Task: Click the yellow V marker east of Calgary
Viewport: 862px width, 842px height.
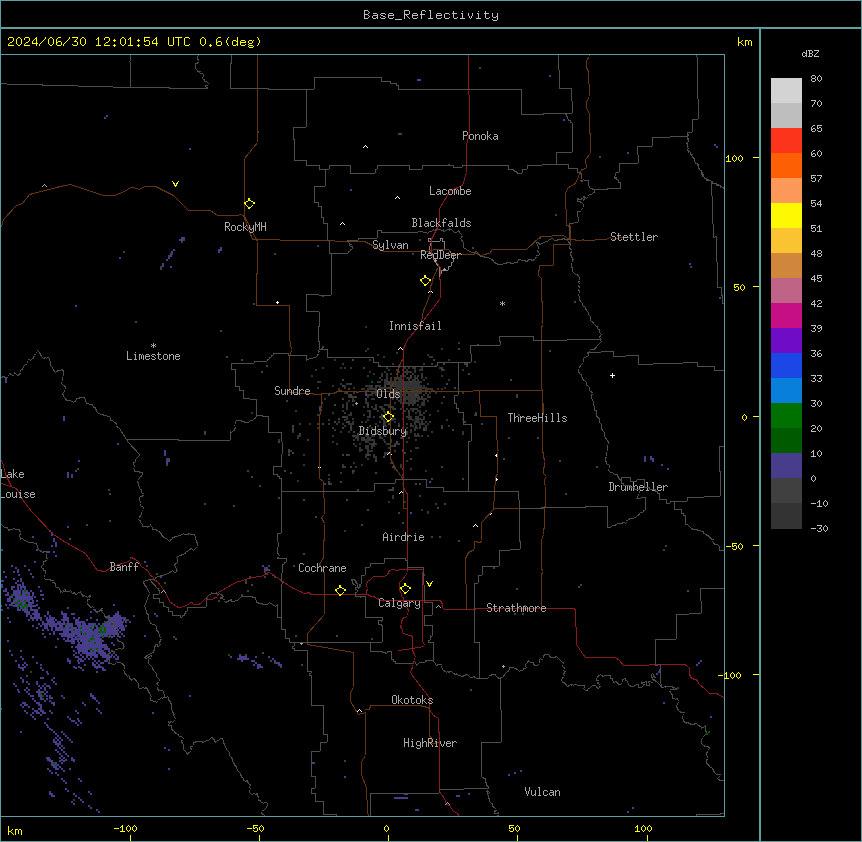Action: coord(429,584)
